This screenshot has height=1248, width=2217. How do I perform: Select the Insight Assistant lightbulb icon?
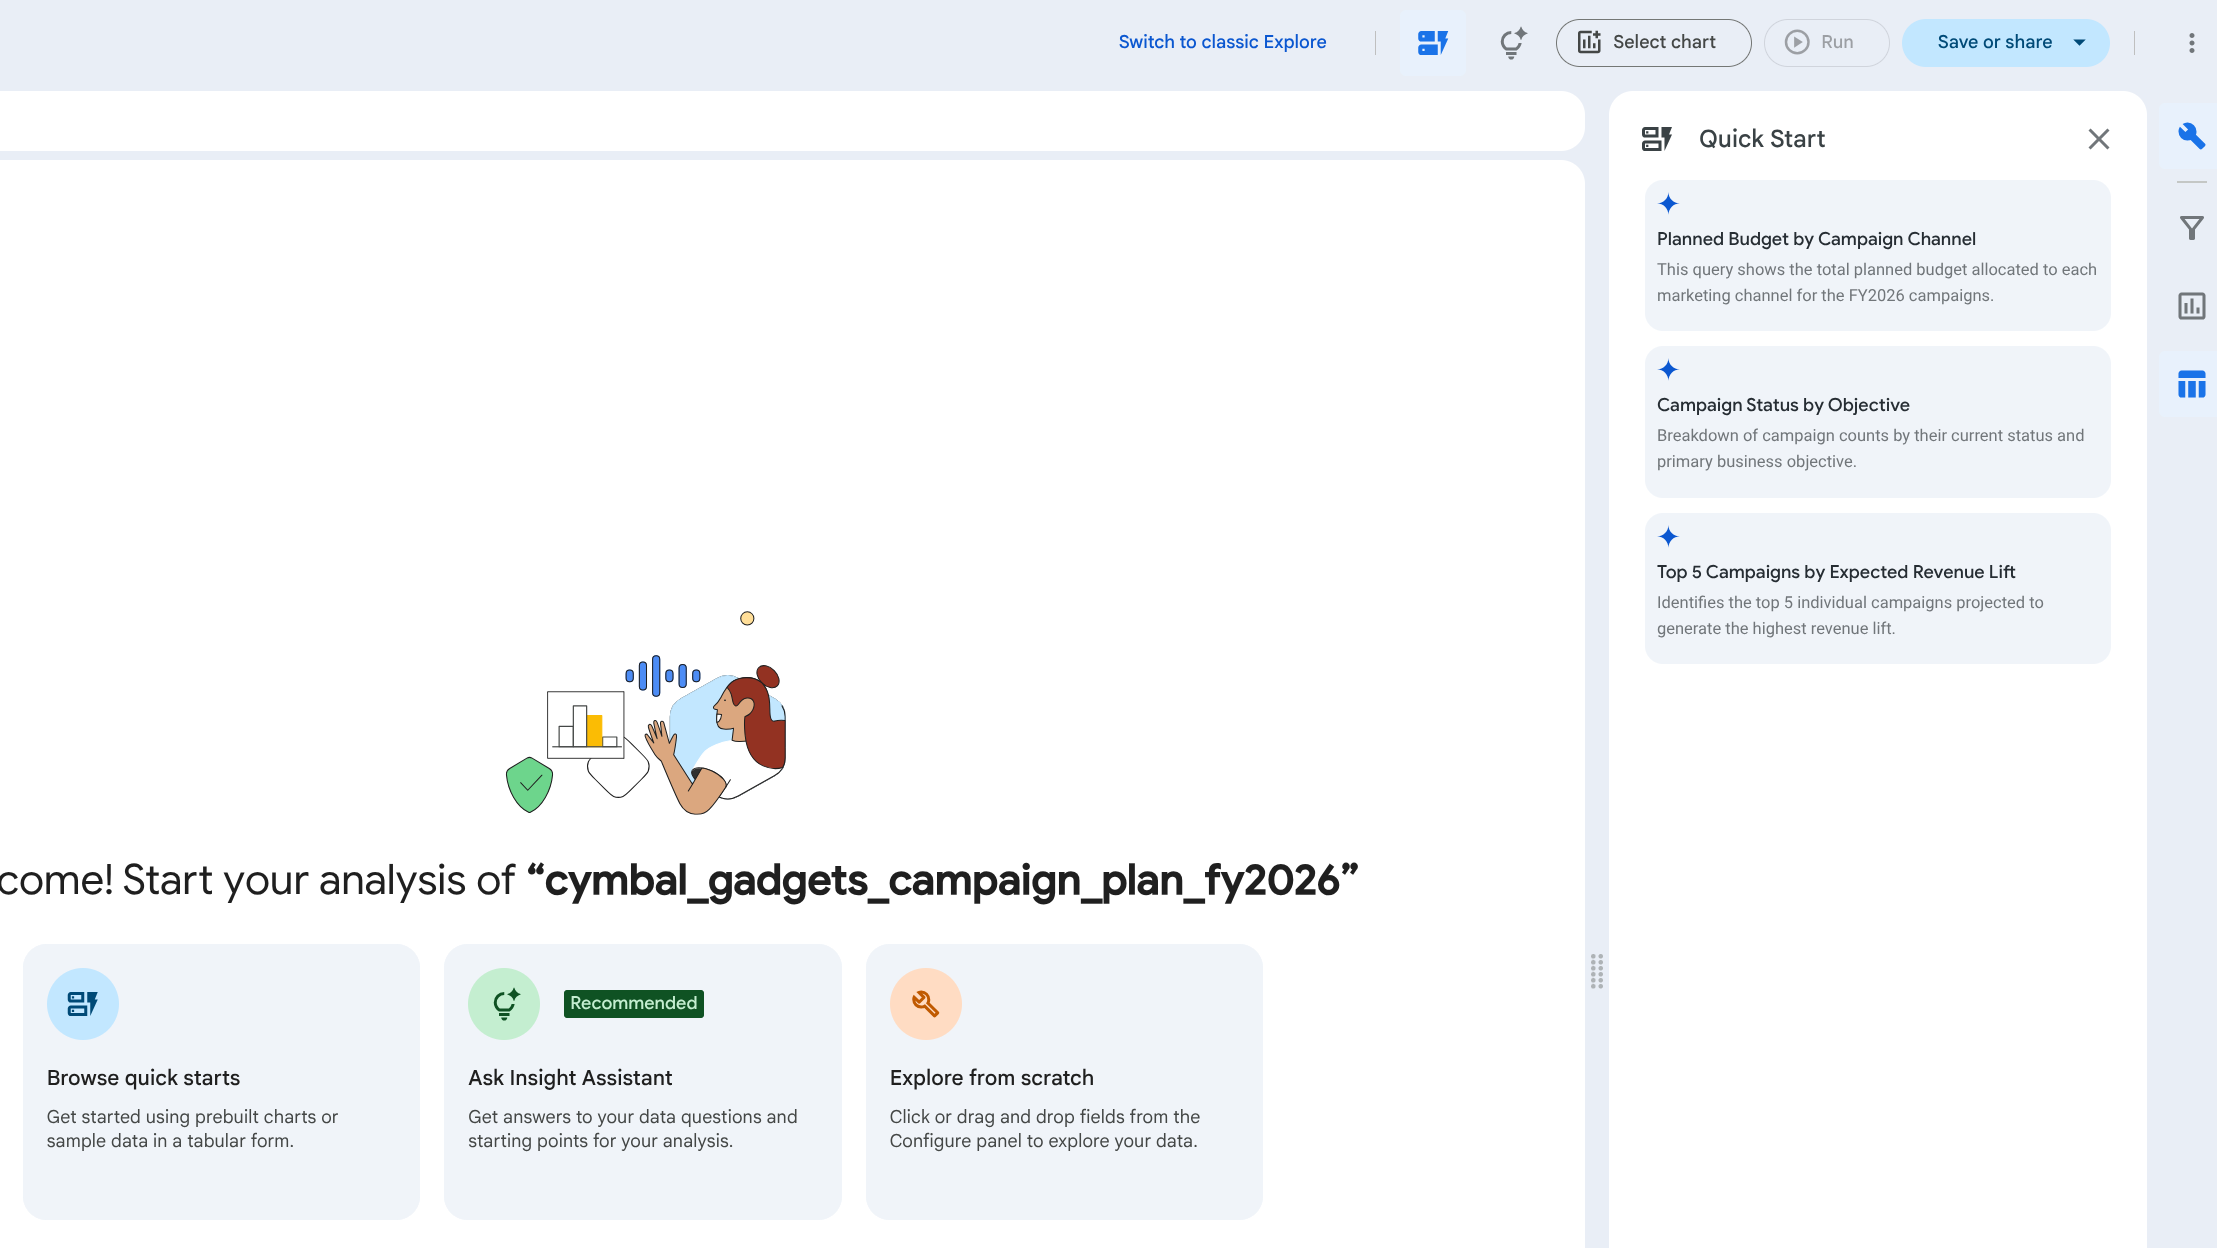[x=1511, y=43]
